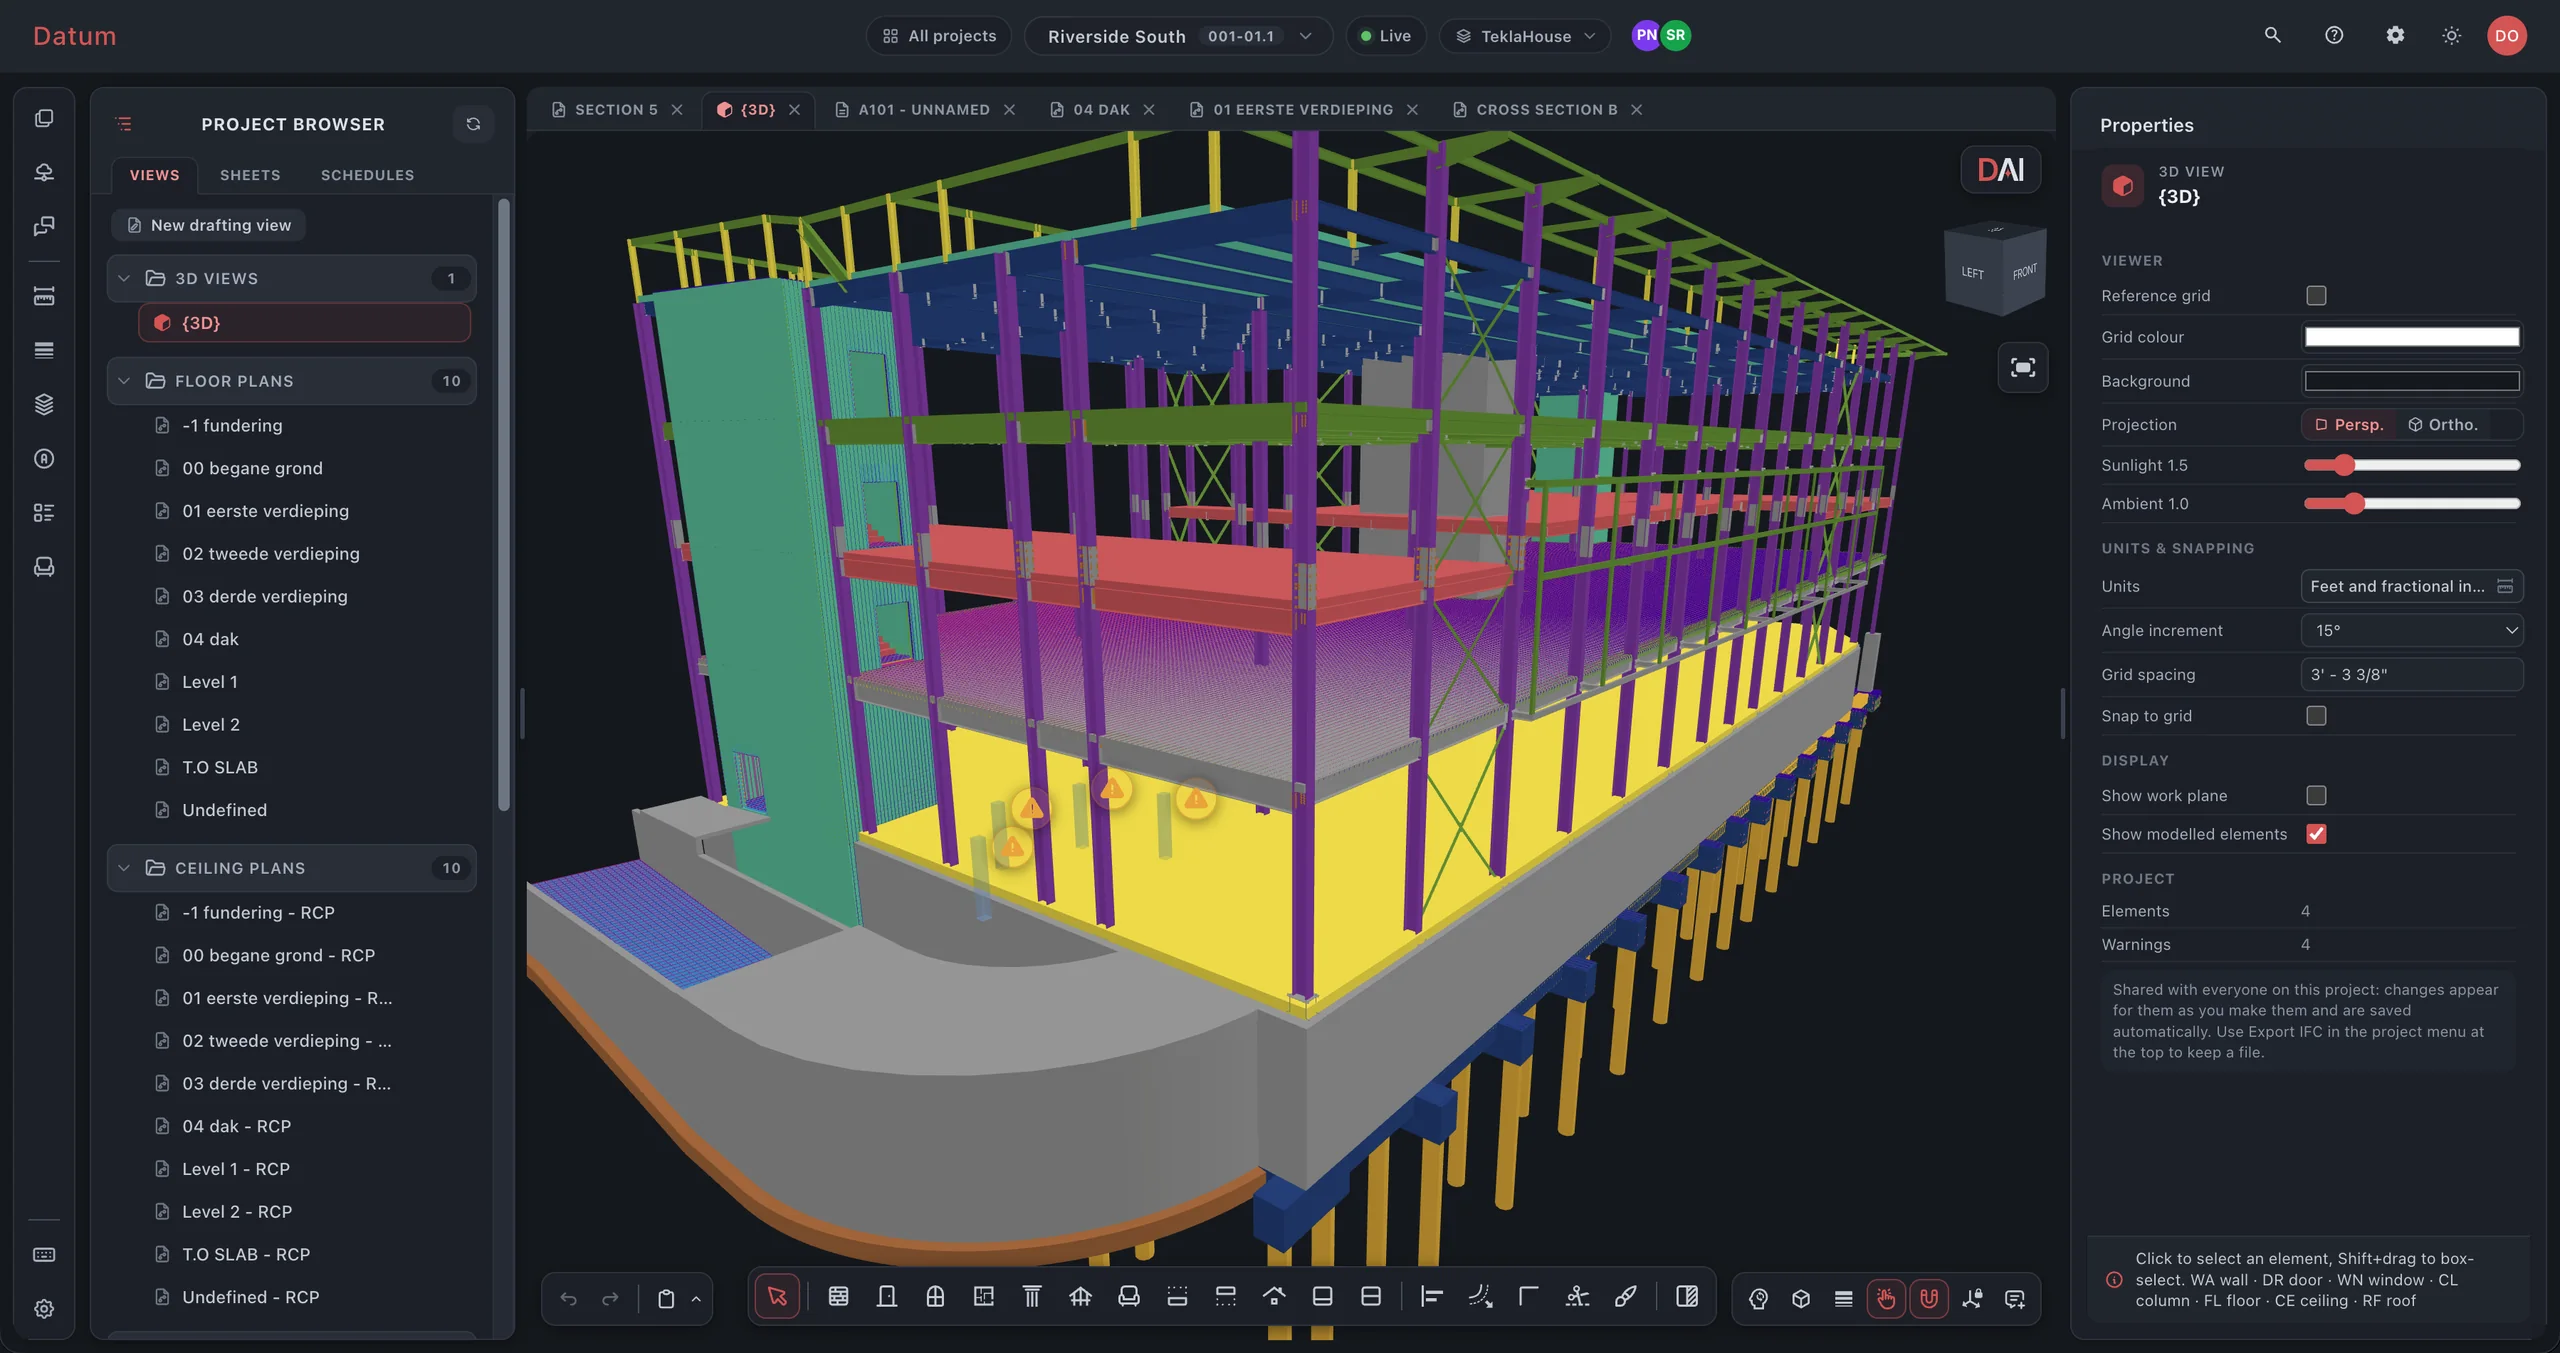Switch to the SHEETS tab
Image resolution: width=2560 pixels, height=1353 pixels.
pos(250,175)
